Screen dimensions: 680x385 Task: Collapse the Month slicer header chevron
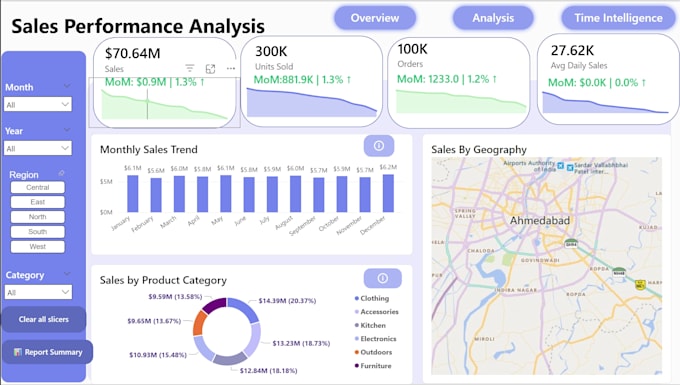tap(67, 86)
